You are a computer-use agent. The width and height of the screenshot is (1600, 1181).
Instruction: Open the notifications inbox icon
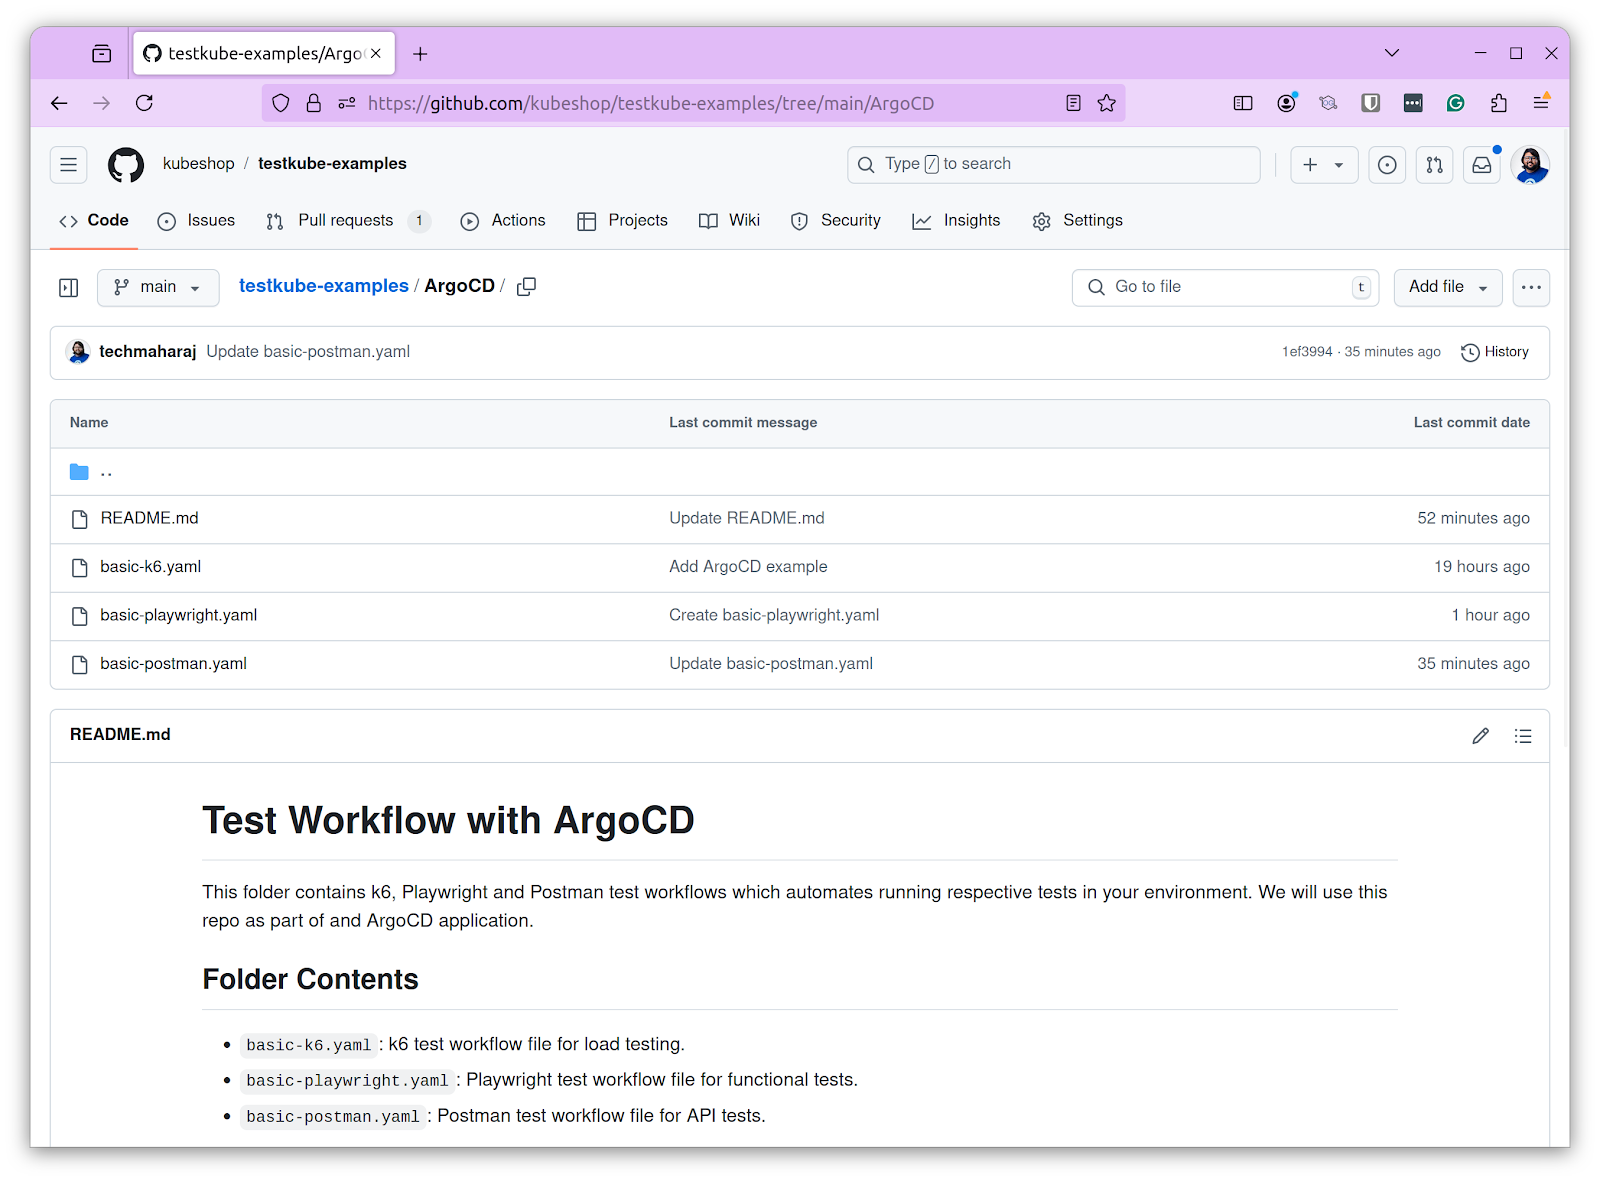[x=1482, y=165]
